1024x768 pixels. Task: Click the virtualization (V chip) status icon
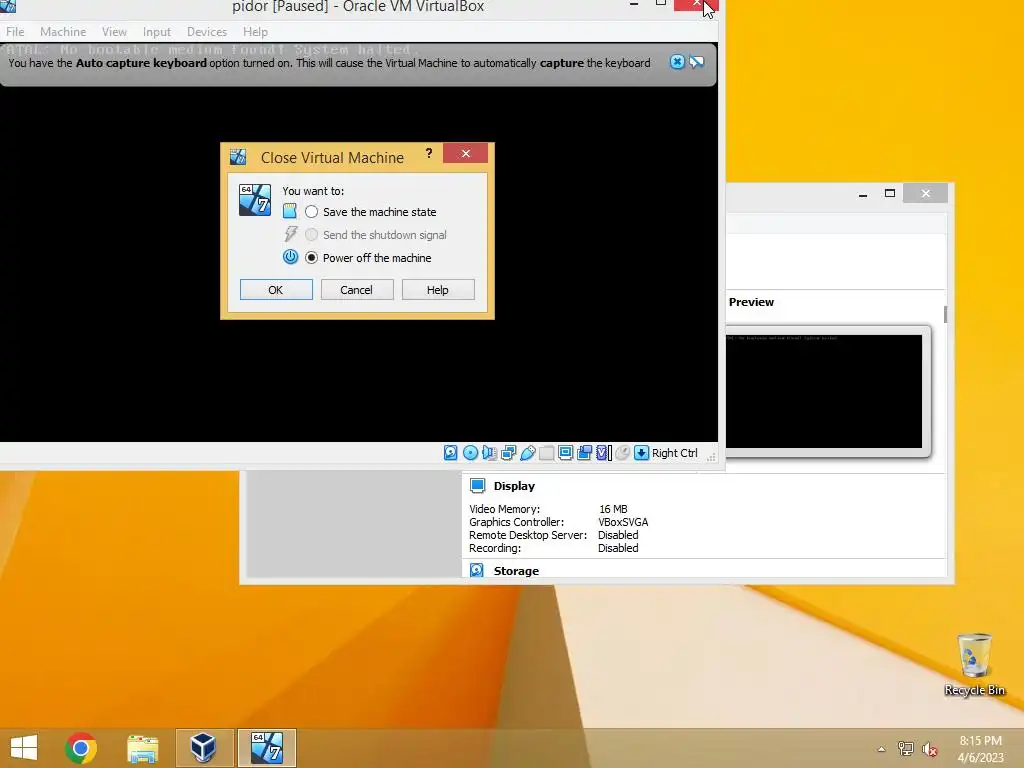click(x=603, y=453)
